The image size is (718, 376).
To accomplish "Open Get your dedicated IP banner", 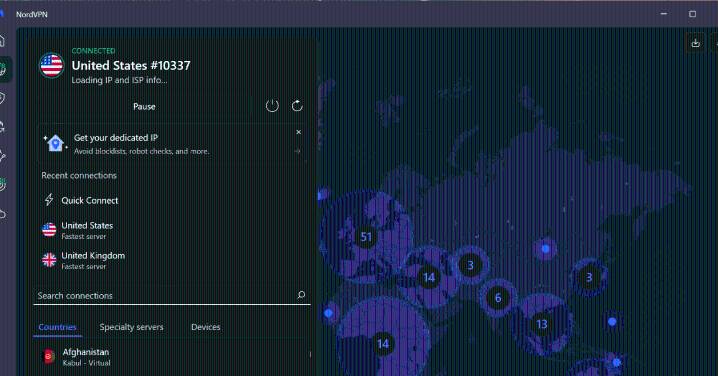I will point(172,144).
